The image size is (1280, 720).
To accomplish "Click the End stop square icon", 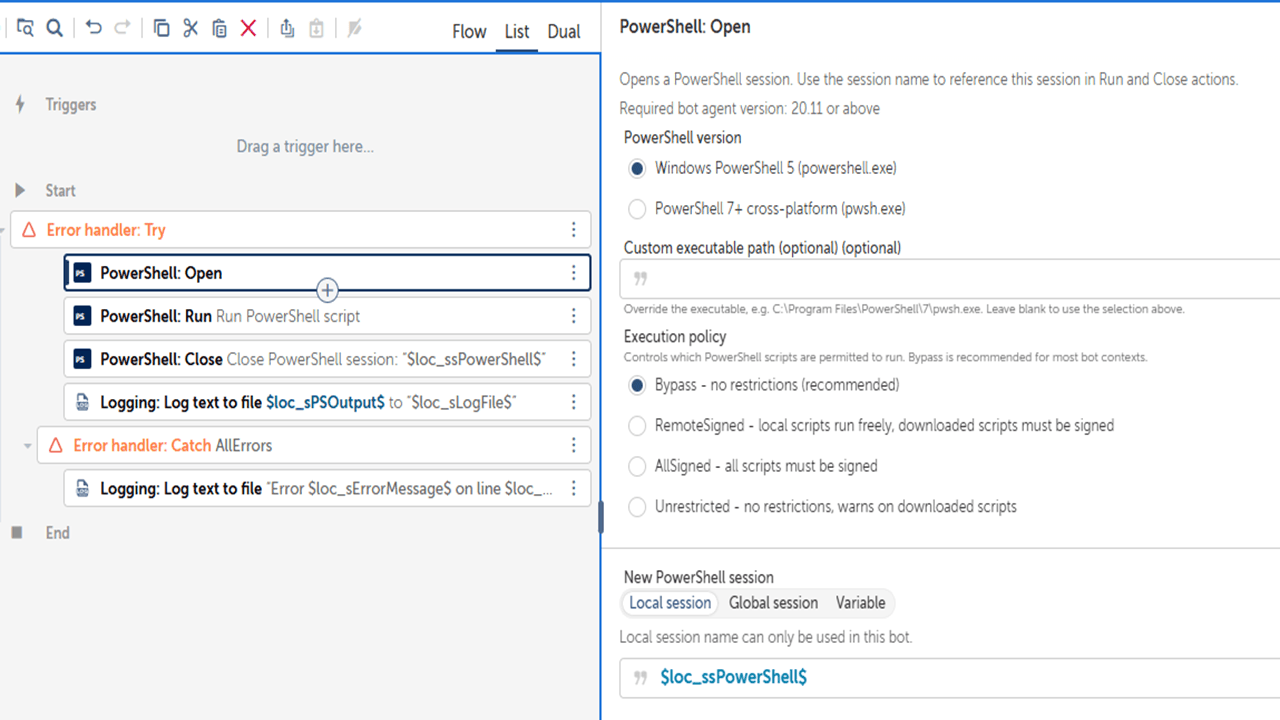I will coord(17,533).
